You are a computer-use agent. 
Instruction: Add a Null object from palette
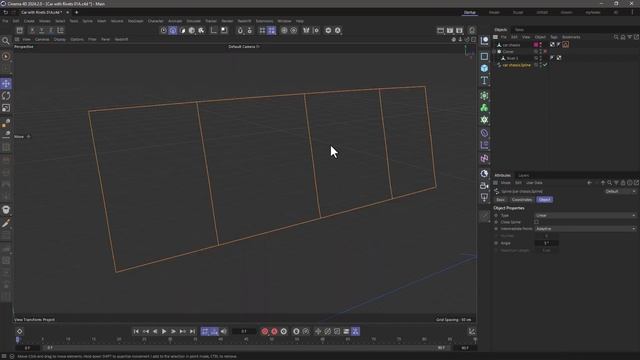484,40
